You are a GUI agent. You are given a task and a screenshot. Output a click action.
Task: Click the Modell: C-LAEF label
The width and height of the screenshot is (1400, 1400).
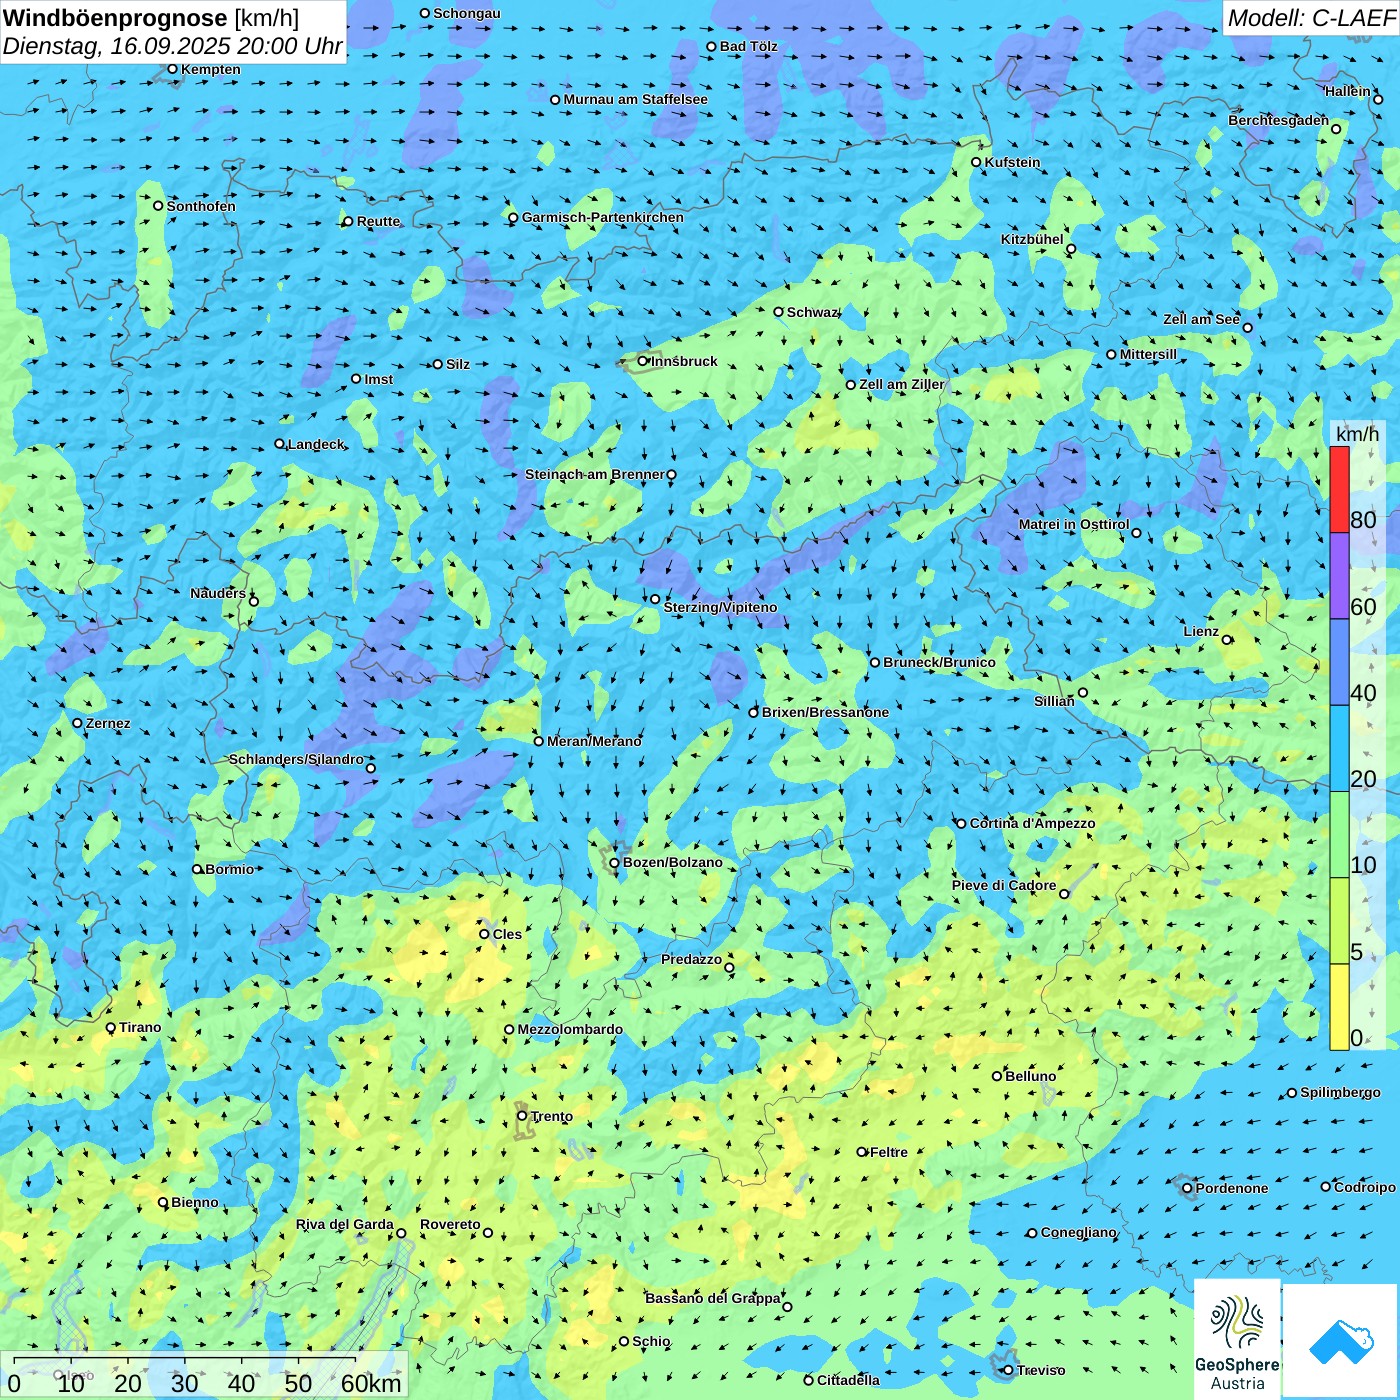(x=1311, y=18)
